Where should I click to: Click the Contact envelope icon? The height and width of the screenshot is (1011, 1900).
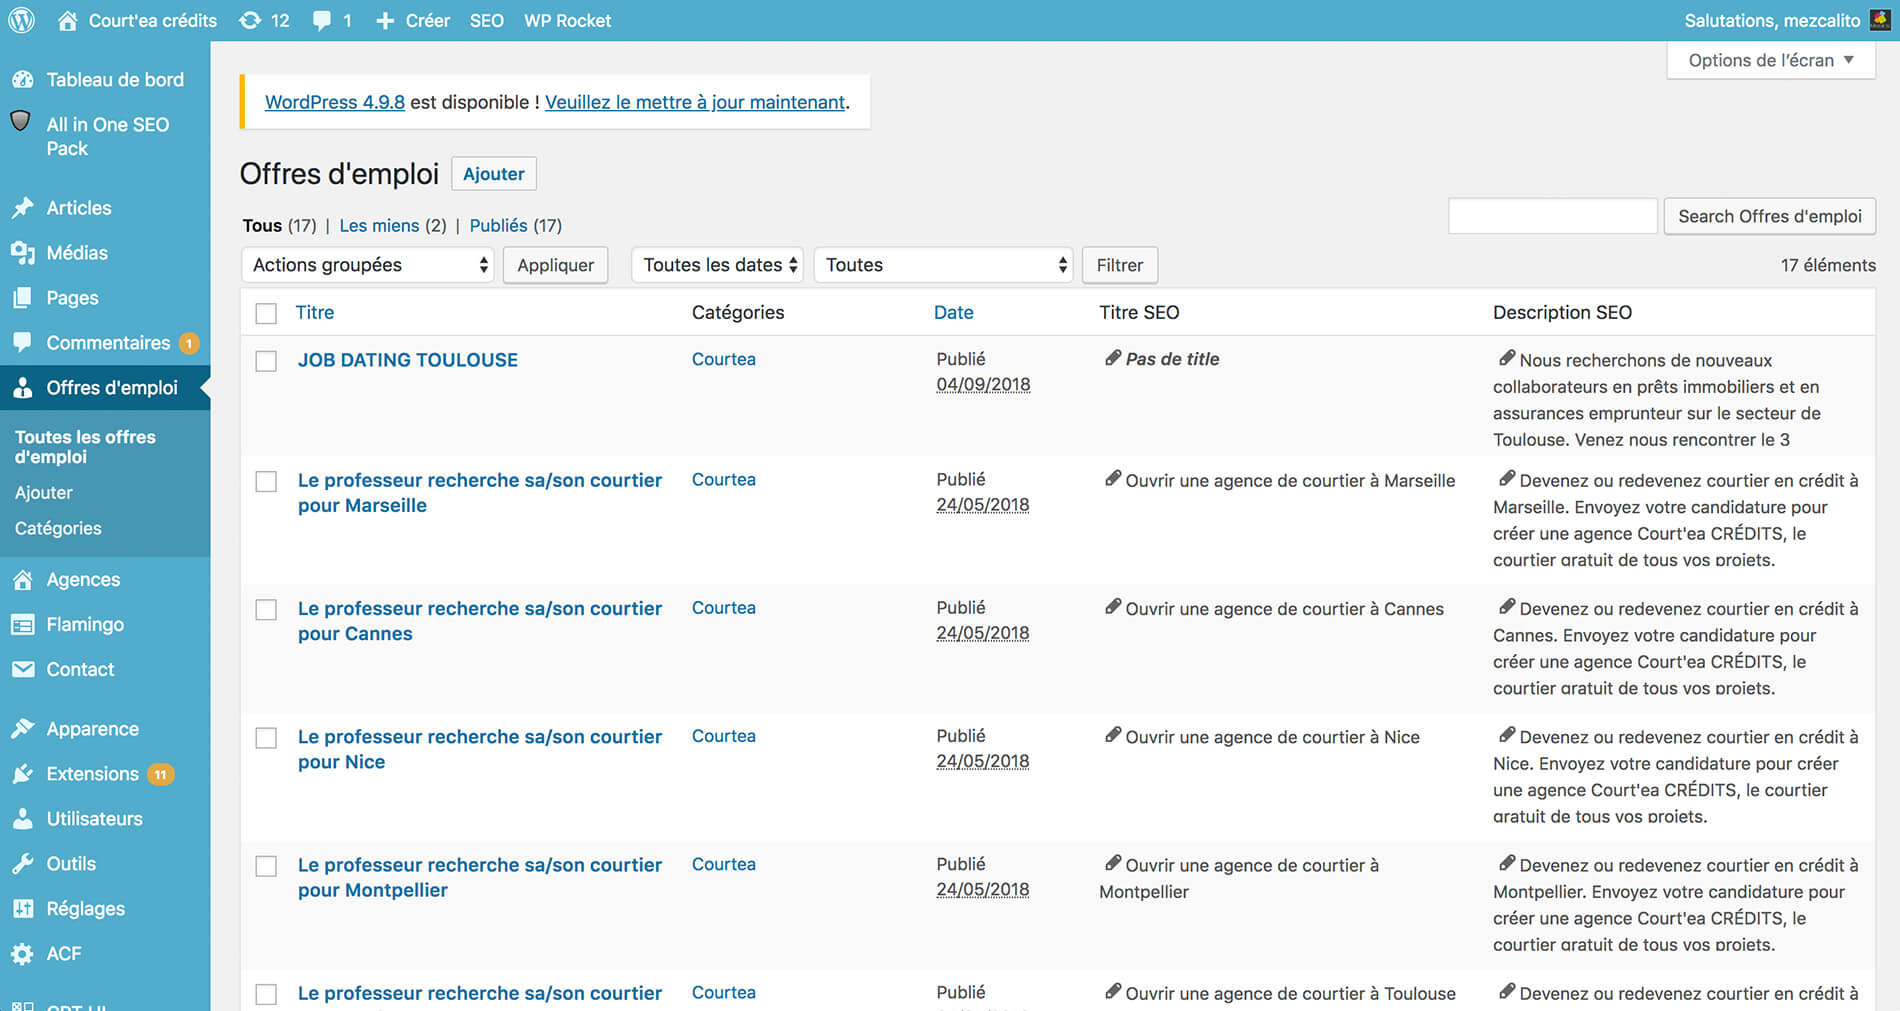pyautogui.click(x=22, y=669)
